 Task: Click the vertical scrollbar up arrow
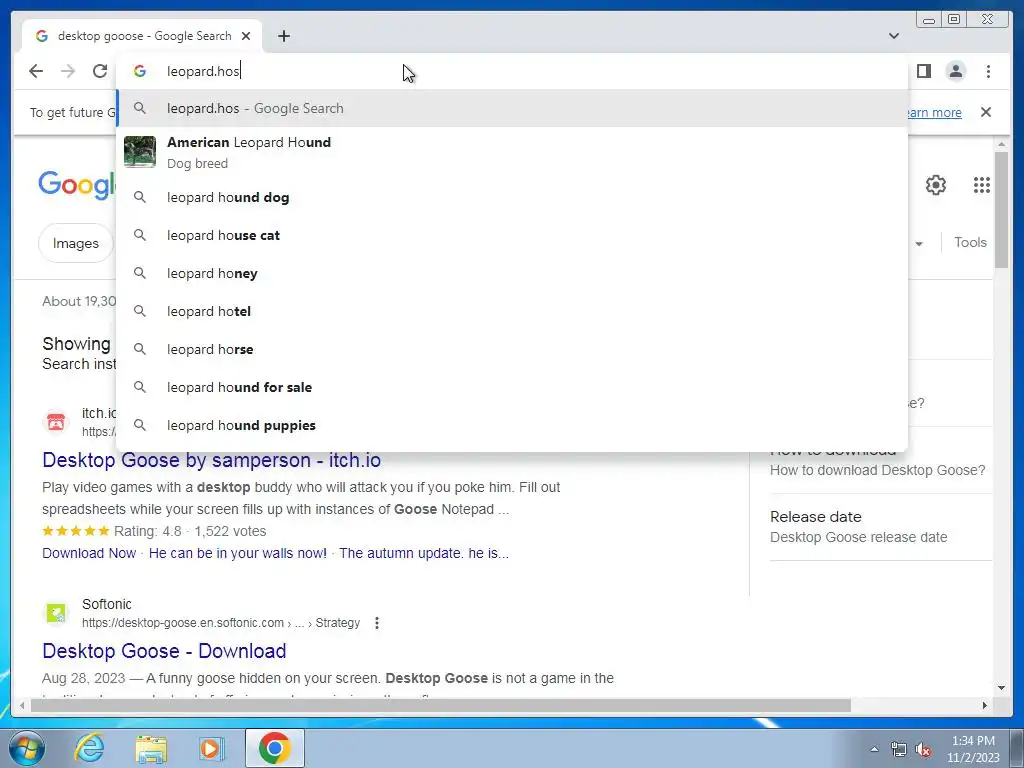[1002, 144]
